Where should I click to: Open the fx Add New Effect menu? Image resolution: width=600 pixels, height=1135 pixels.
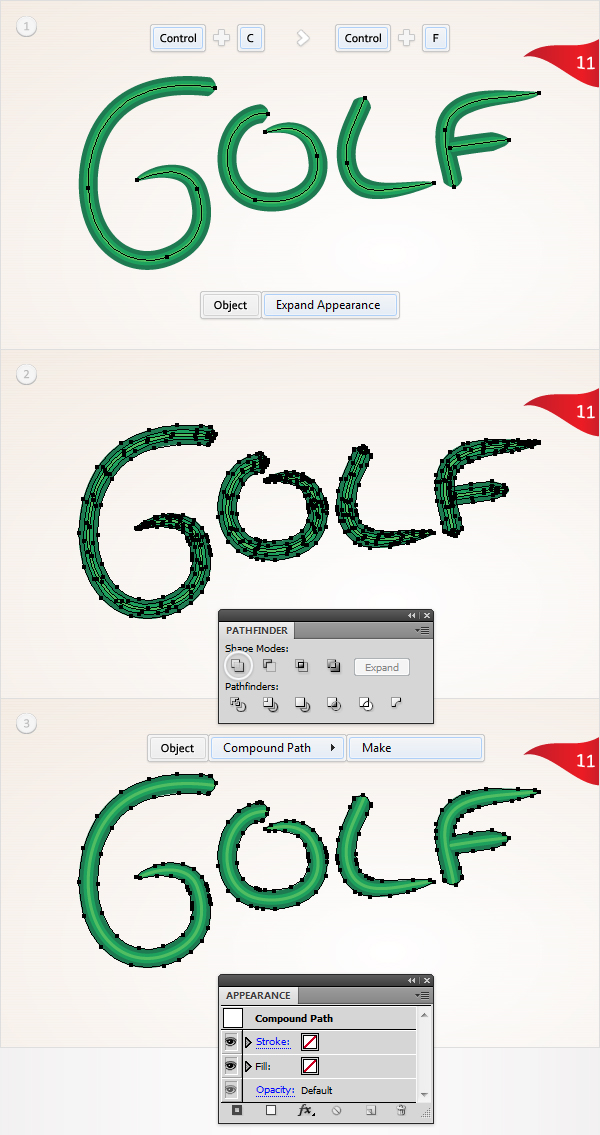[305, 1110]
